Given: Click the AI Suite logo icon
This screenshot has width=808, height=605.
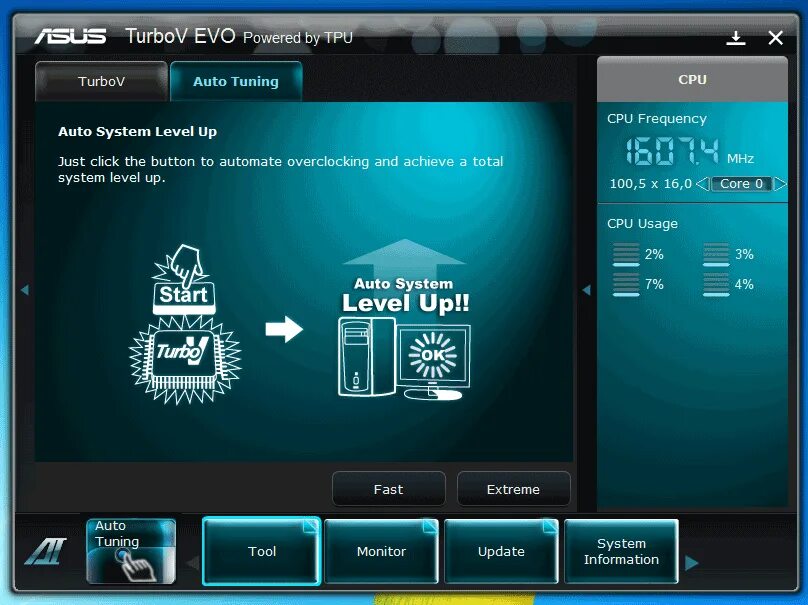Looking at the screenshot, I should [46, 551].
